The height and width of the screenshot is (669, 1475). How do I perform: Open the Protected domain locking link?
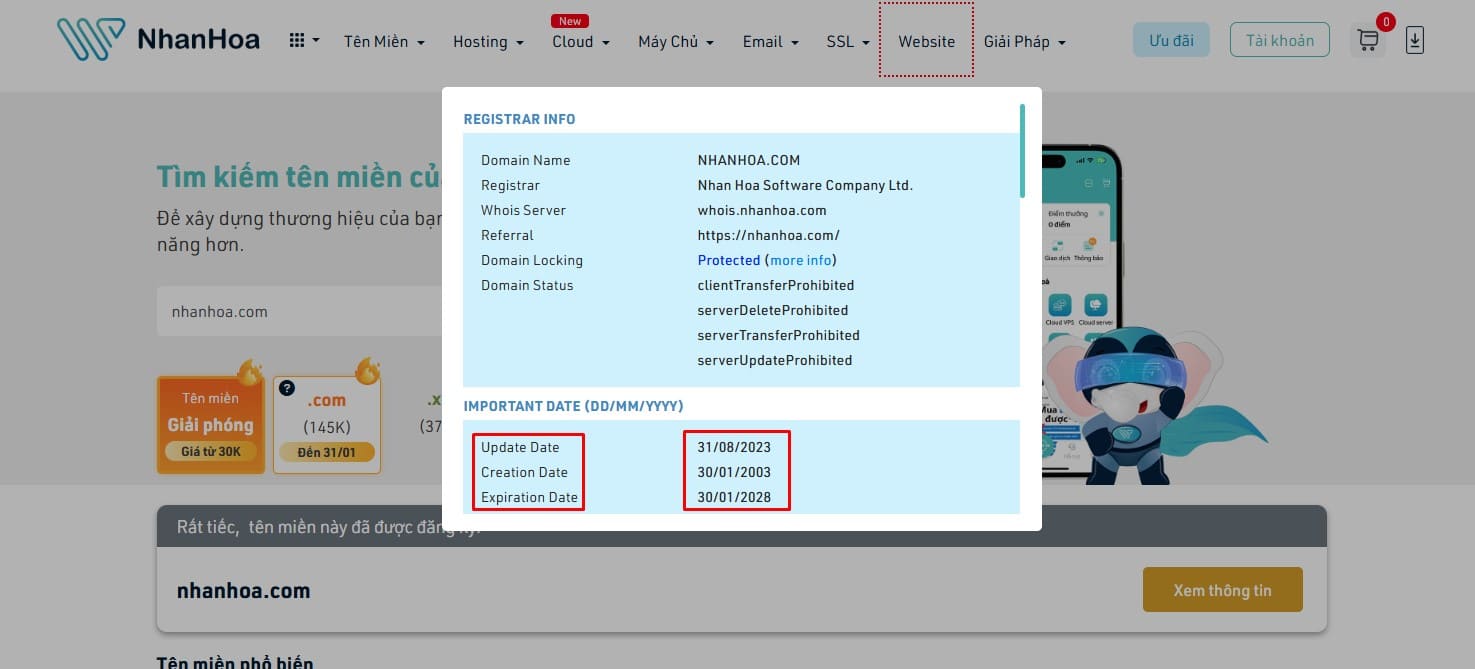[x=728, y=260]
